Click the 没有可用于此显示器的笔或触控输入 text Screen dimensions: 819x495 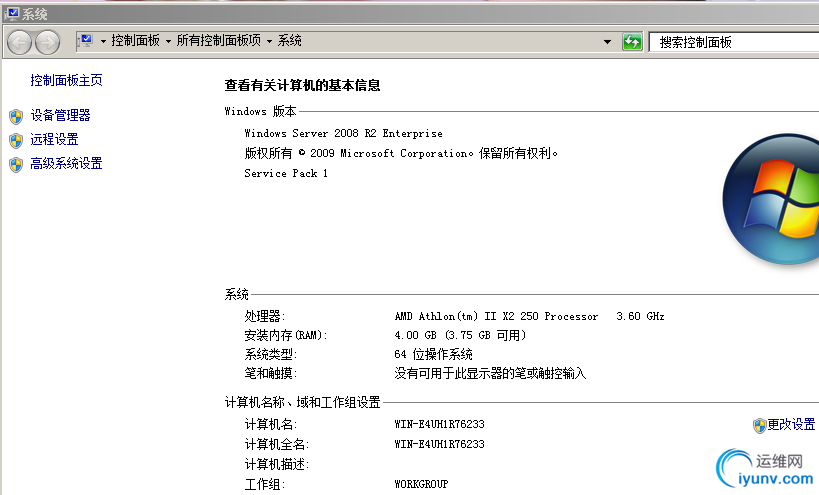(490, 373)
